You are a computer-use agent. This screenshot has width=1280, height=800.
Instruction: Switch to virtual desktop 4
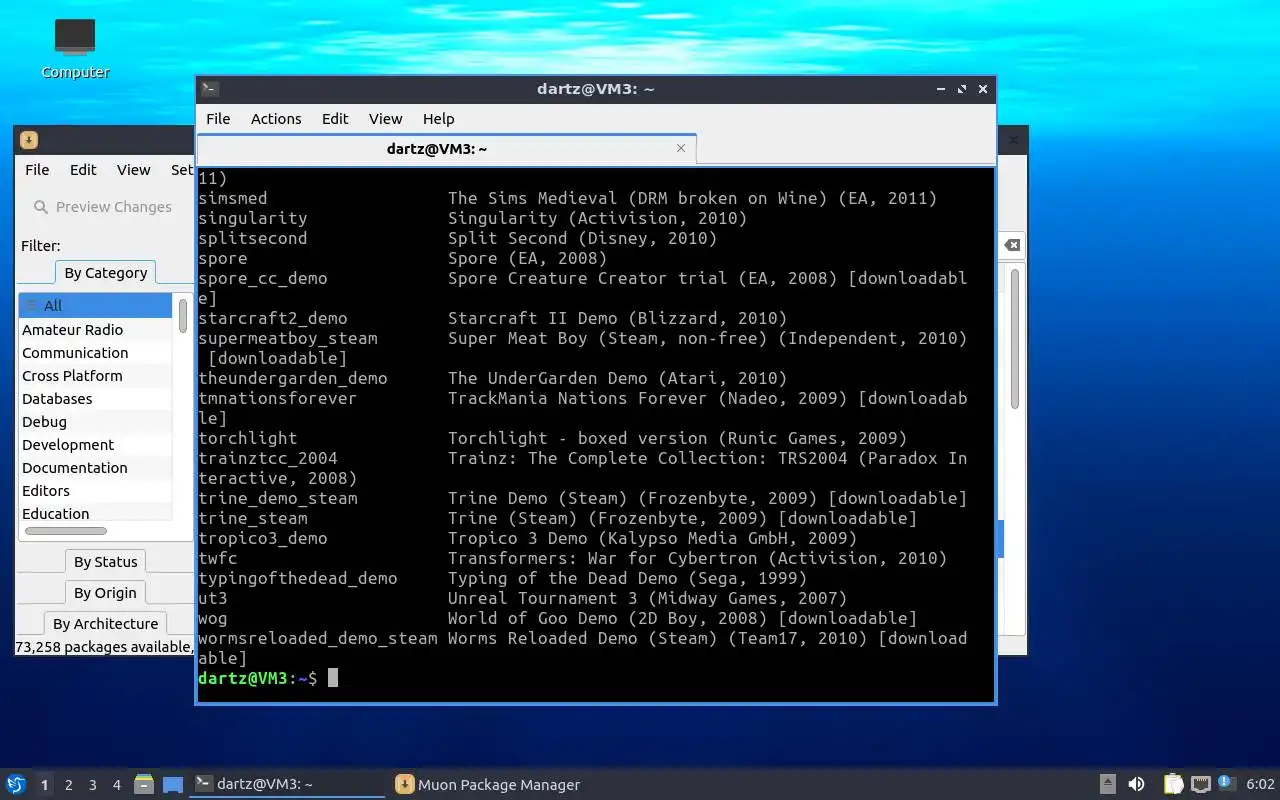117,785
